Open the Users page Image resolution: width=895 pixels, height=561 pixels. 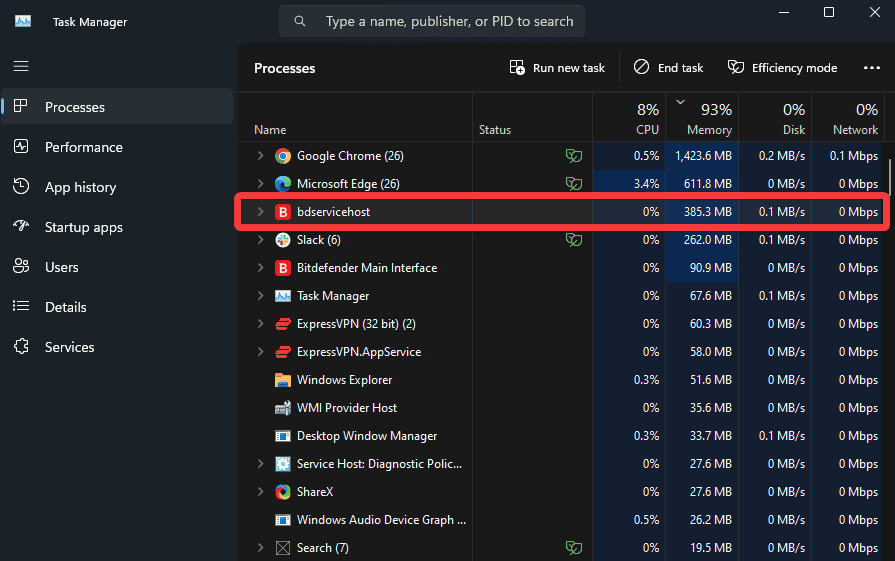click(117, 267)
